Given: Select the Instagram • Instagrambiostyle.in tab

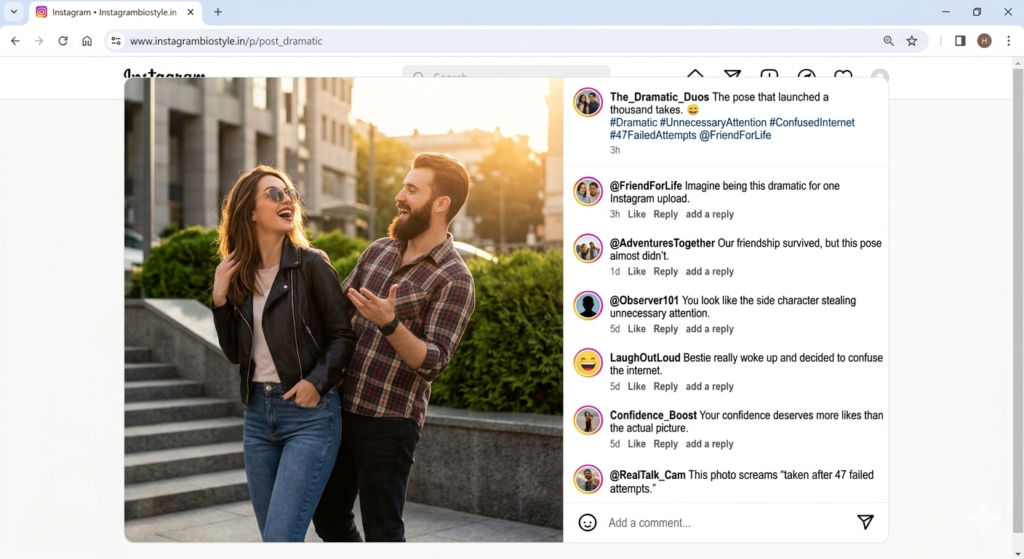Looking at the screenshot, I should point(115,12).
